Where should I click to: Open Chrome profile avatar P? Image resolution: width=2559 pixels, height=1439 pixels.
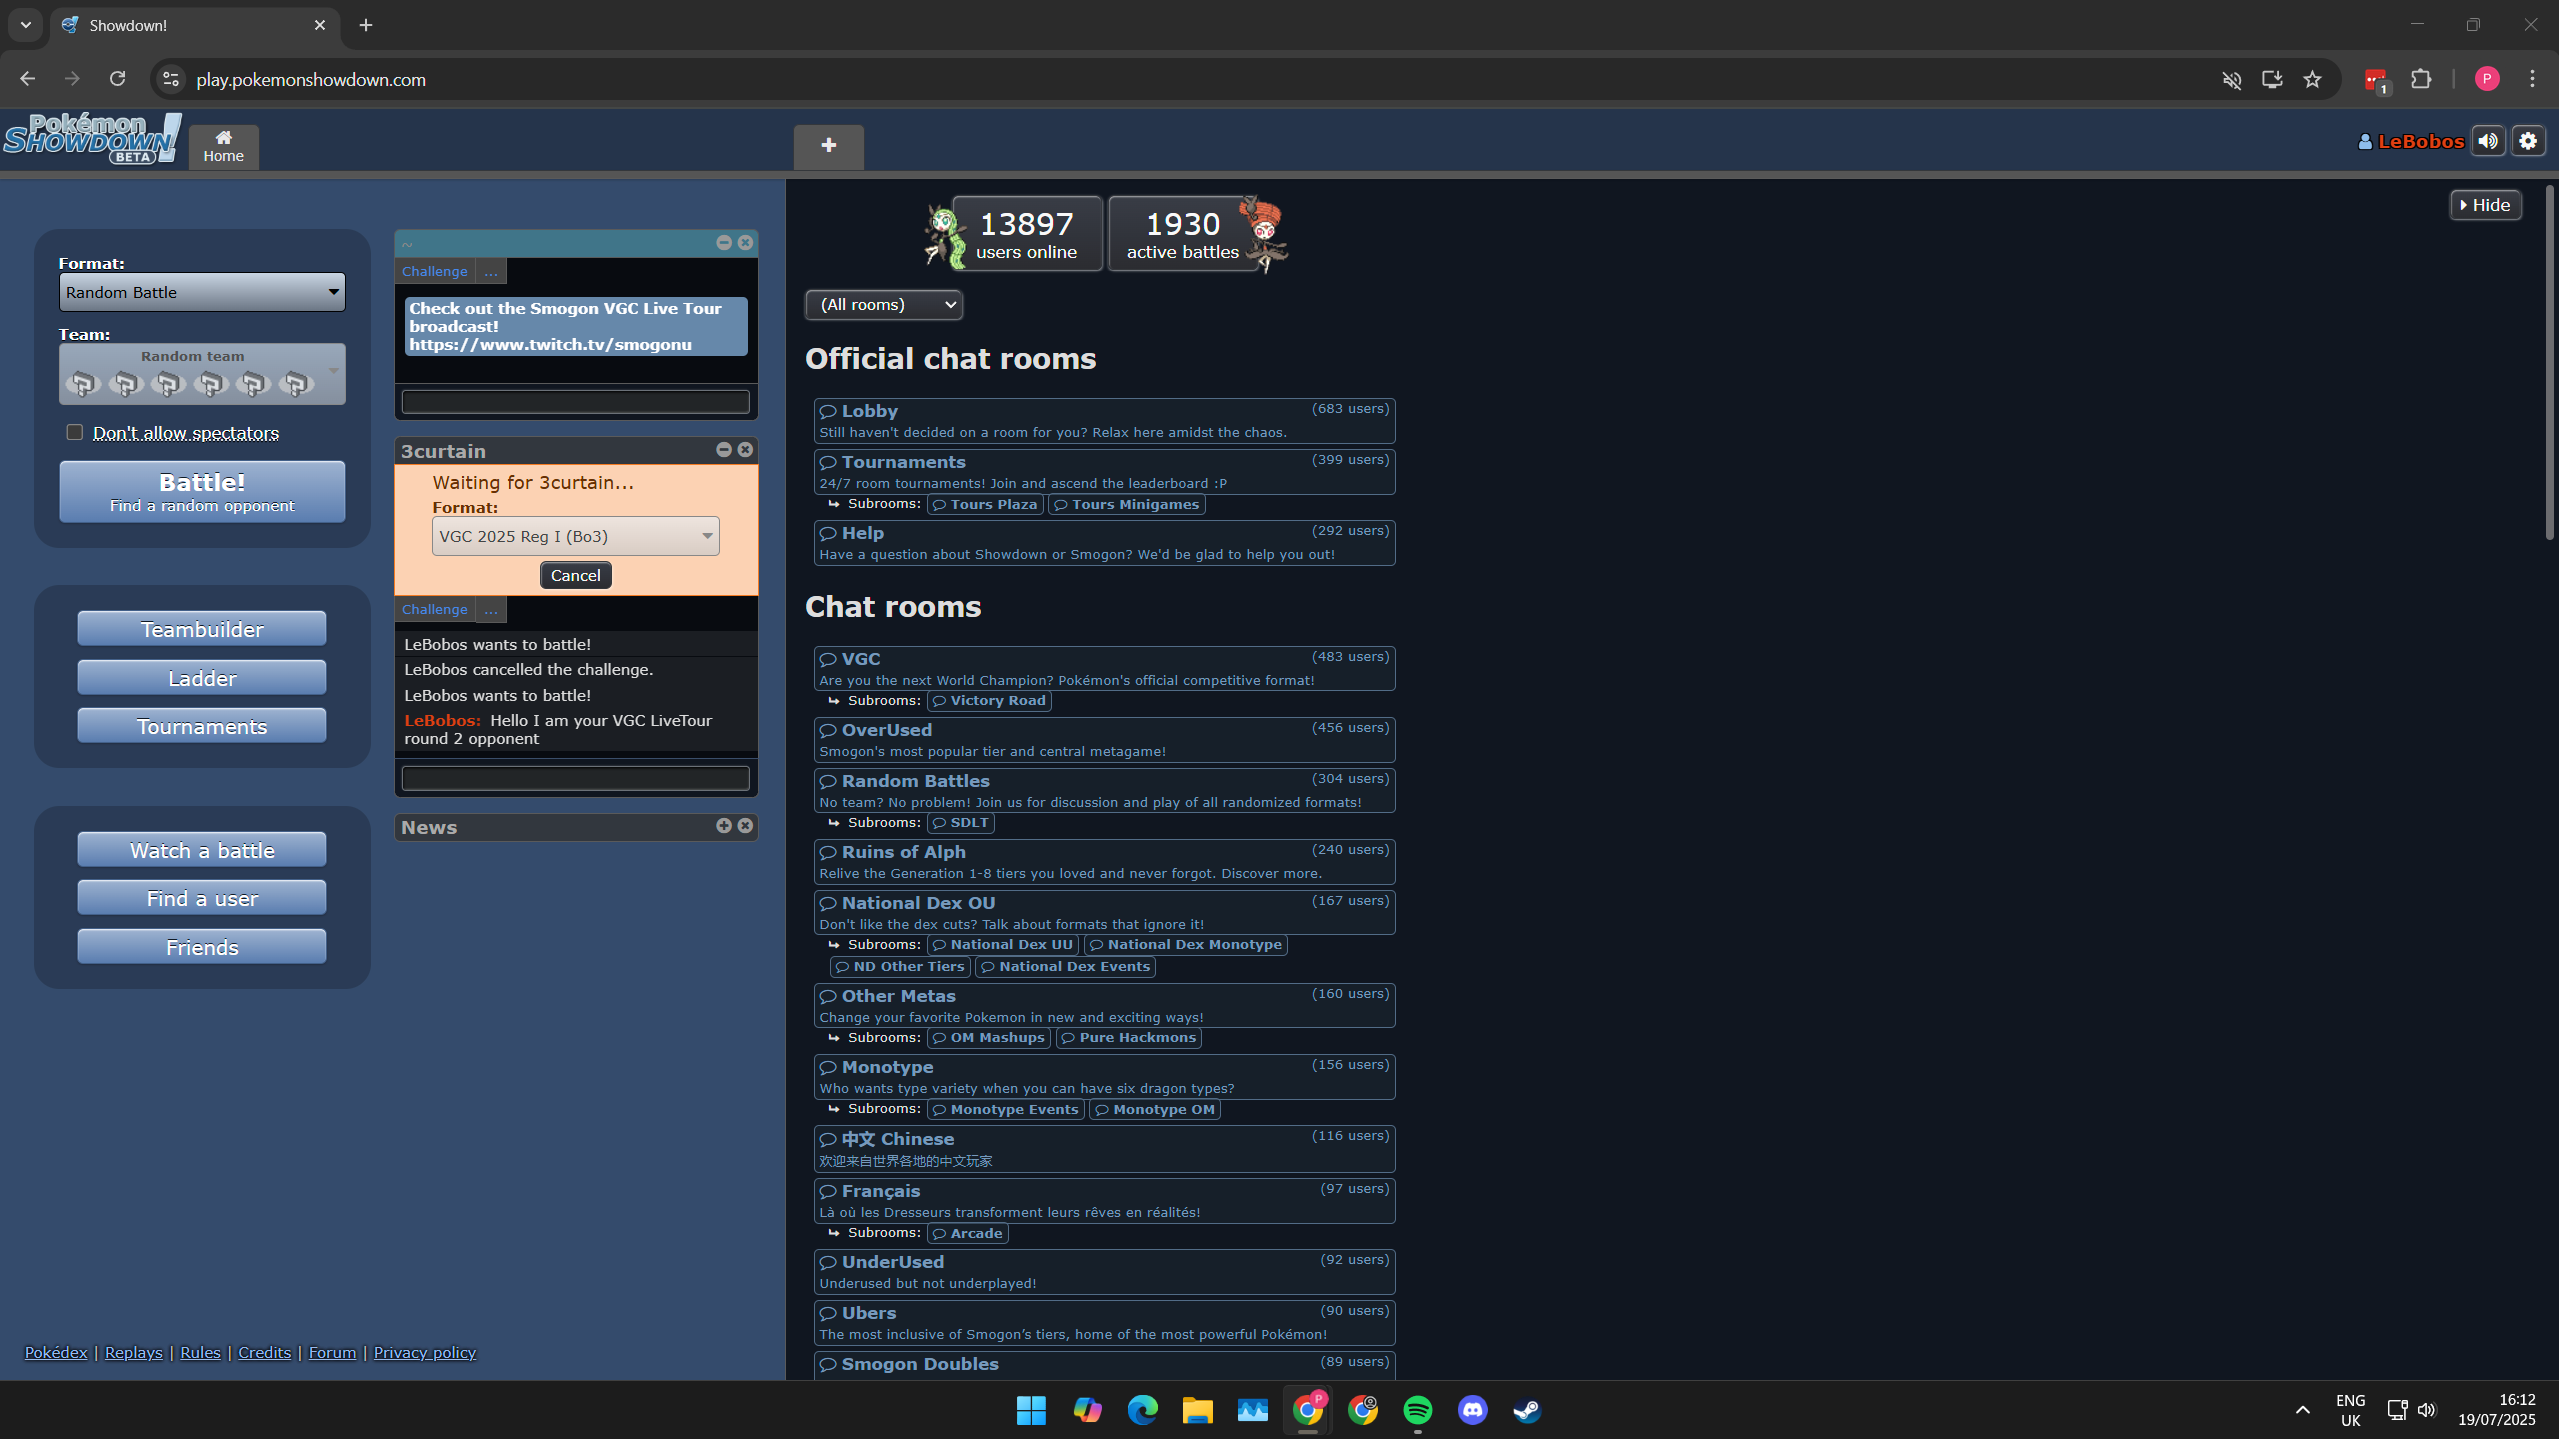(x=2487, y=79)
